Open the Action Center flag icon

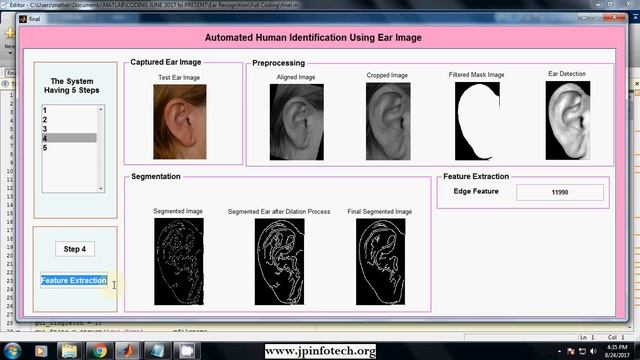click(x=571, y=351)
